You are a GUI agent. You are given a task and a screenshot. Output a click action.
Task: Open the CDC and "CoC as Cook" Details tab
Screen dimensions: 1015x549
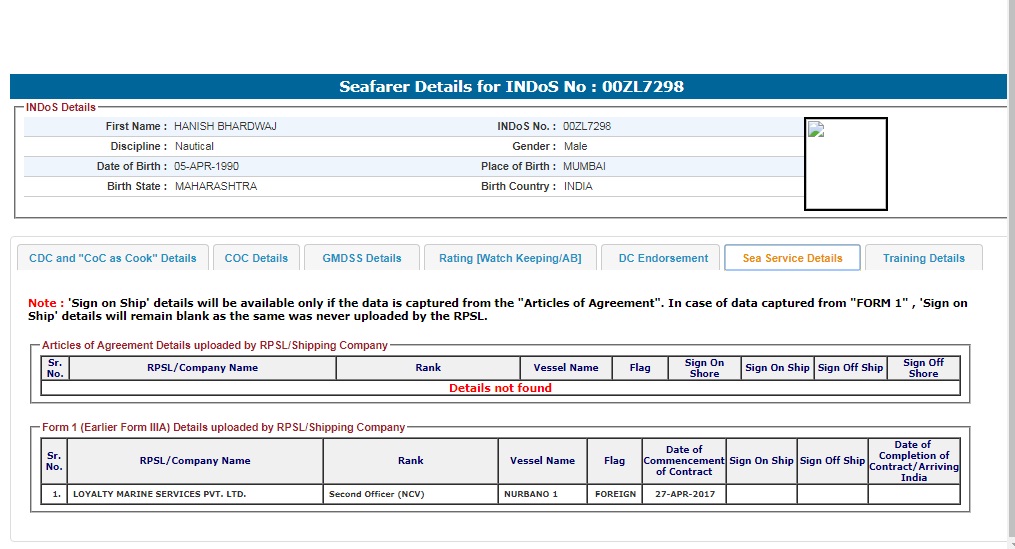[113, 258]
